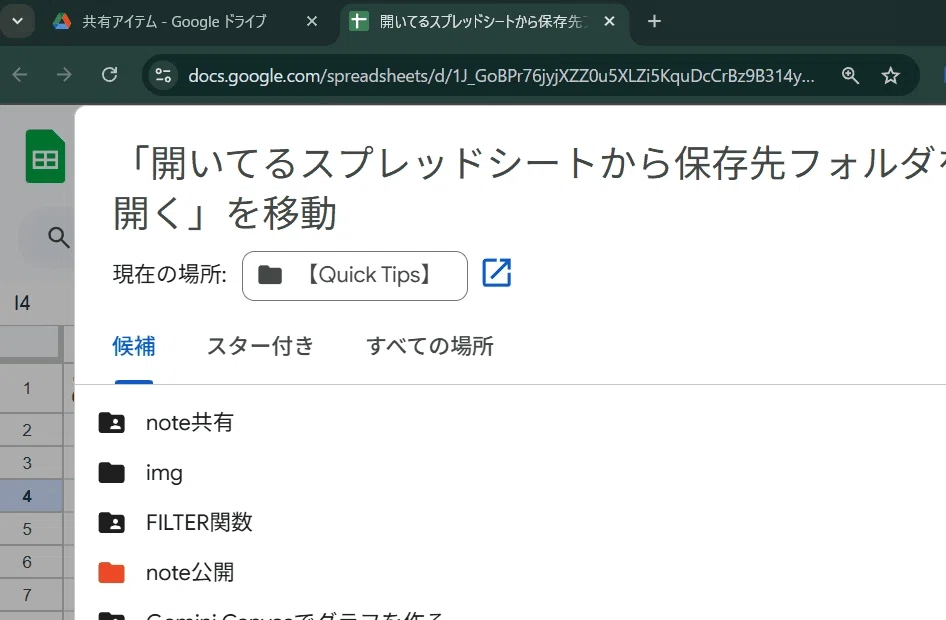Open current location folder in new tab
Viewport: 946px width, 620px height.
coord(497,273)
